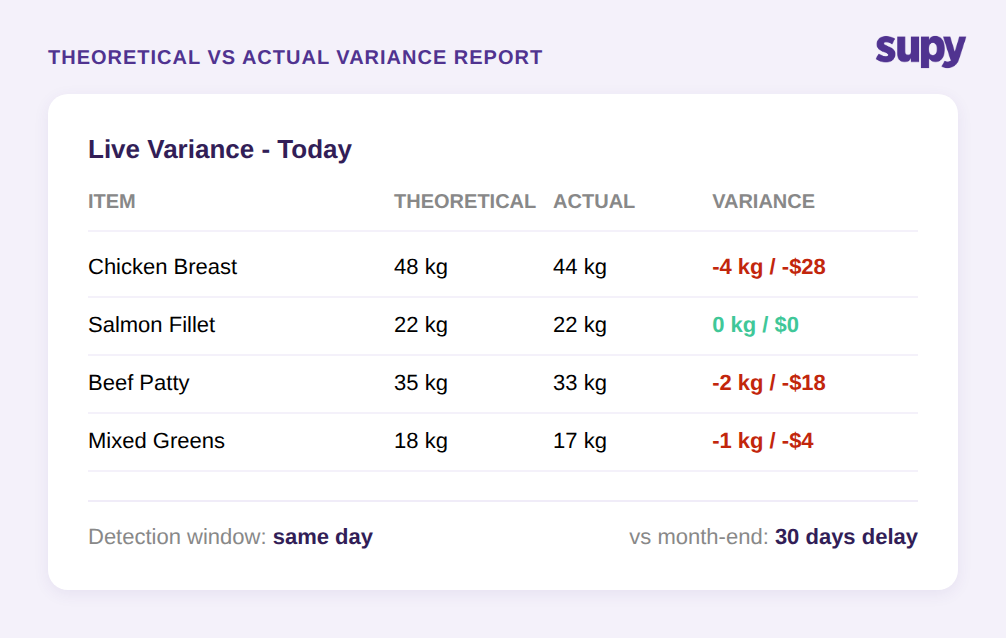This screenshot has width=1006, height=638.
Task: Click the supy logo
Action: (921, 51)
